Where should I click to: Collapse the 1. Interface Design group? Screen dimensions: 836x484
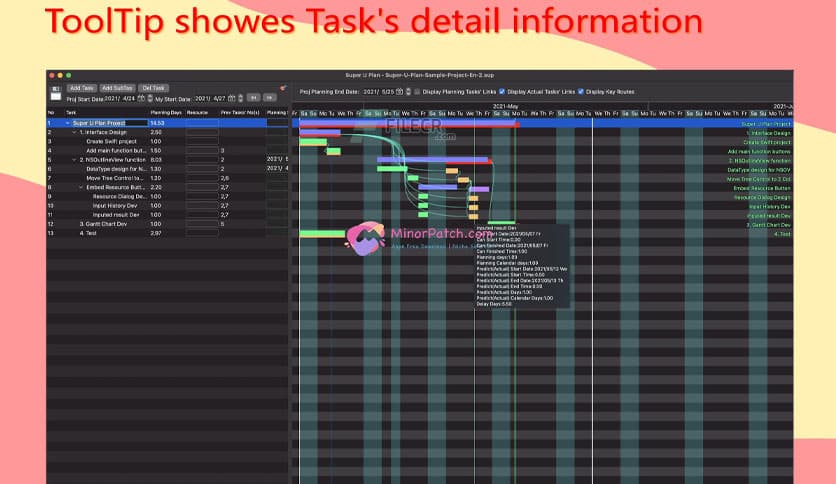(x=74, y=132)
